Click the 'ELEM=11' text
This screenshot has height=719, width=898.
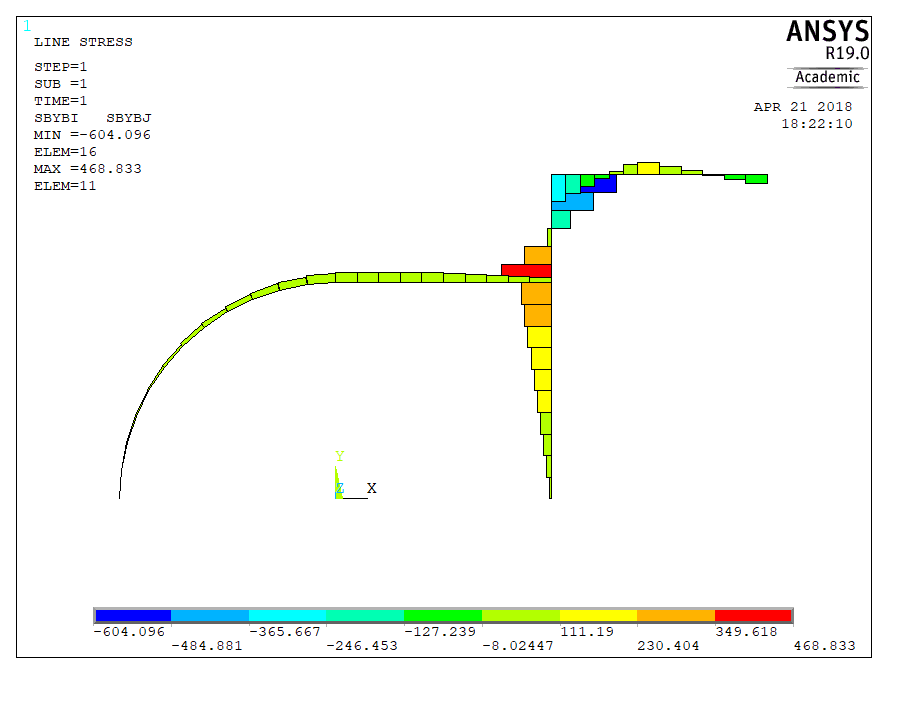coord(65,186)
